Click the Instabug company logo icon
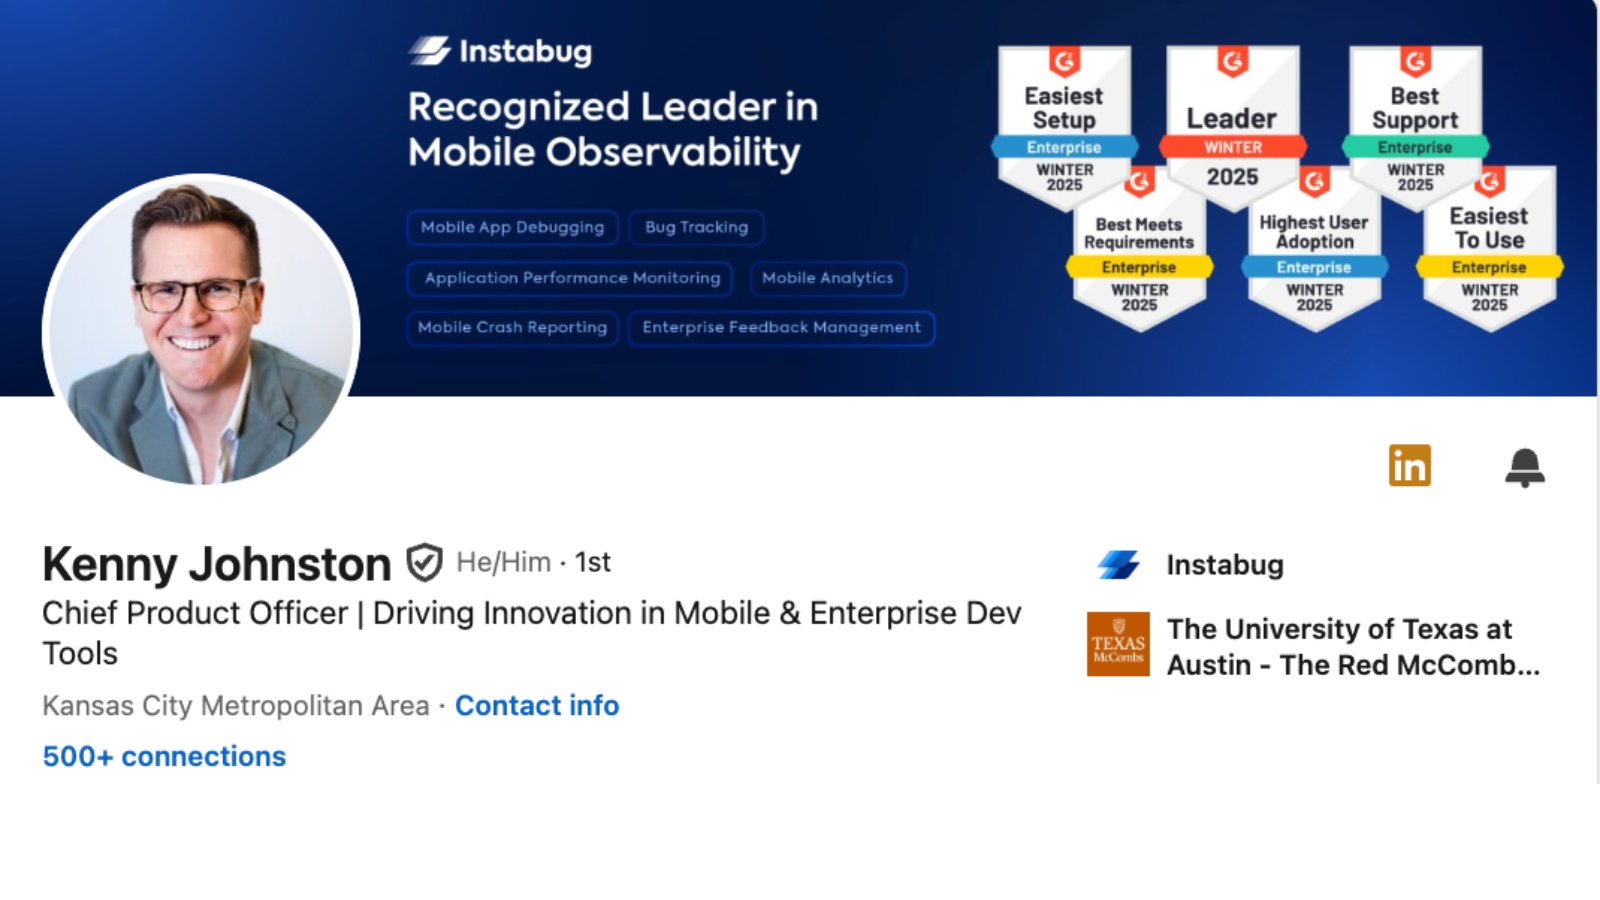 (1118, 565)
